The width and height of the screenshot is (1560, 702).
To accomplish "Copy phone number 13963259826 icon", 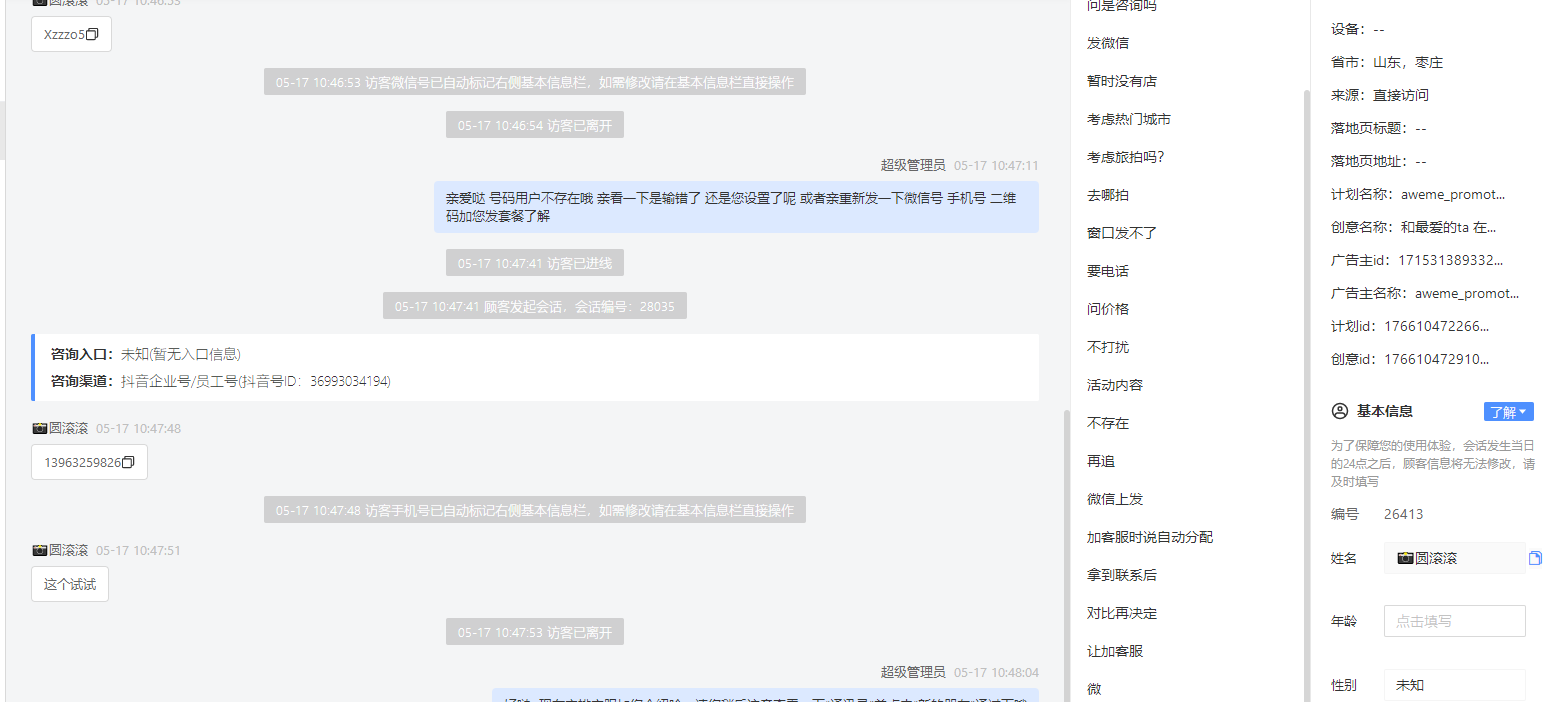I will click(128, 463).
